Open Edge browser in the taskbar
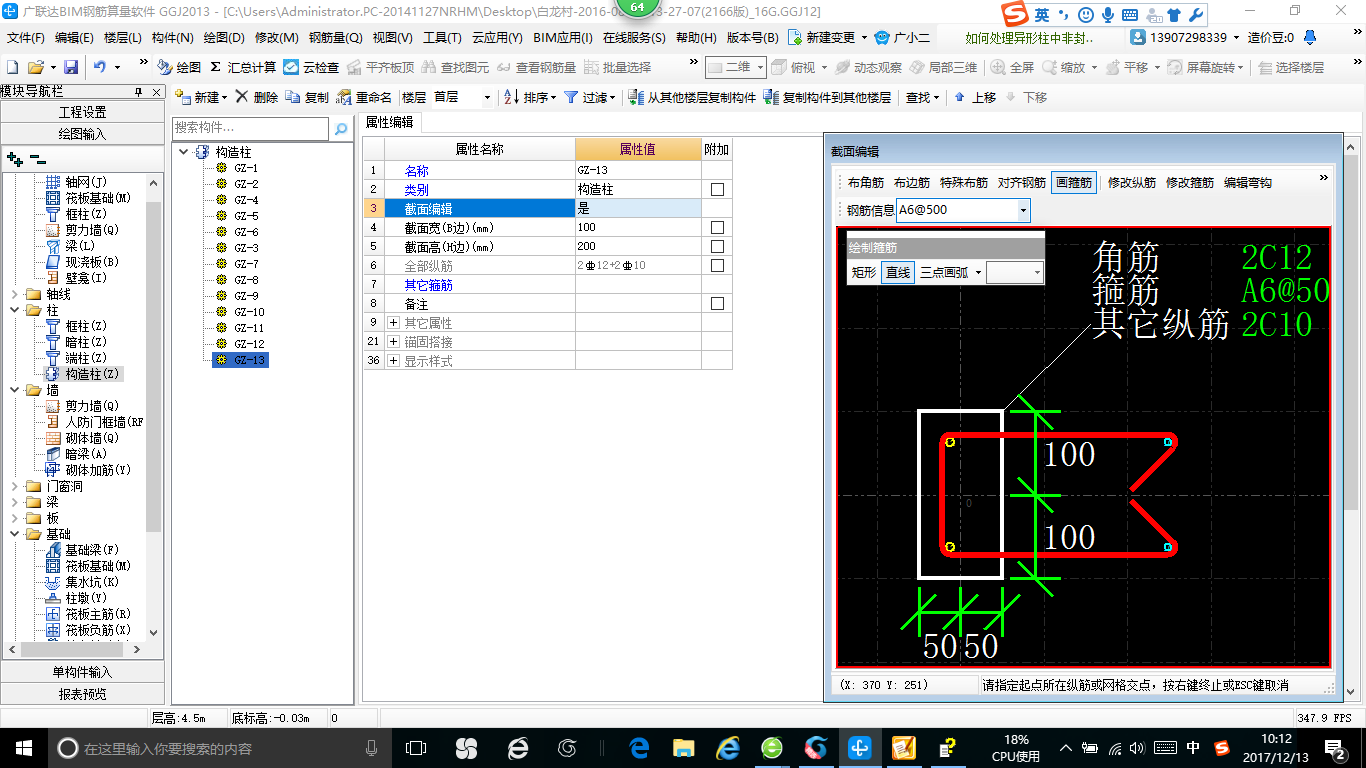1366x768 pixels. coord(639,747)
